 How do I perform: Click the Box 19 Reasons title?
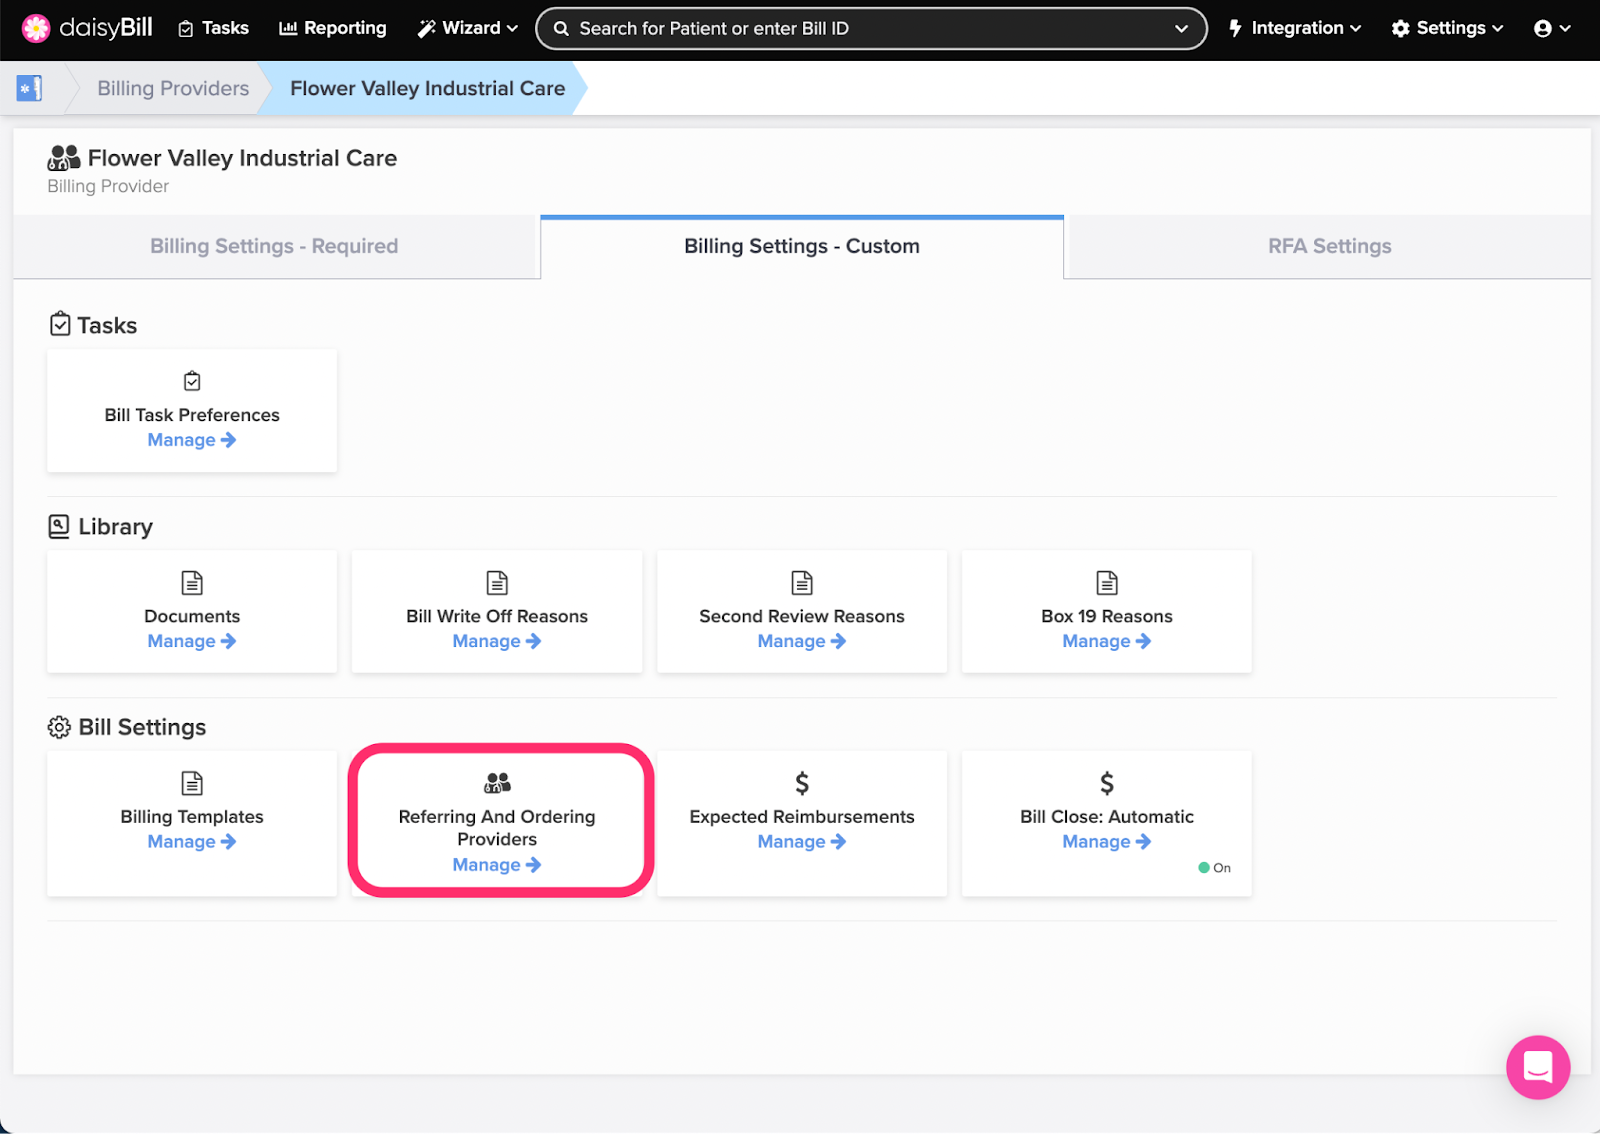pyautogui.click(x=1107, y=616)
